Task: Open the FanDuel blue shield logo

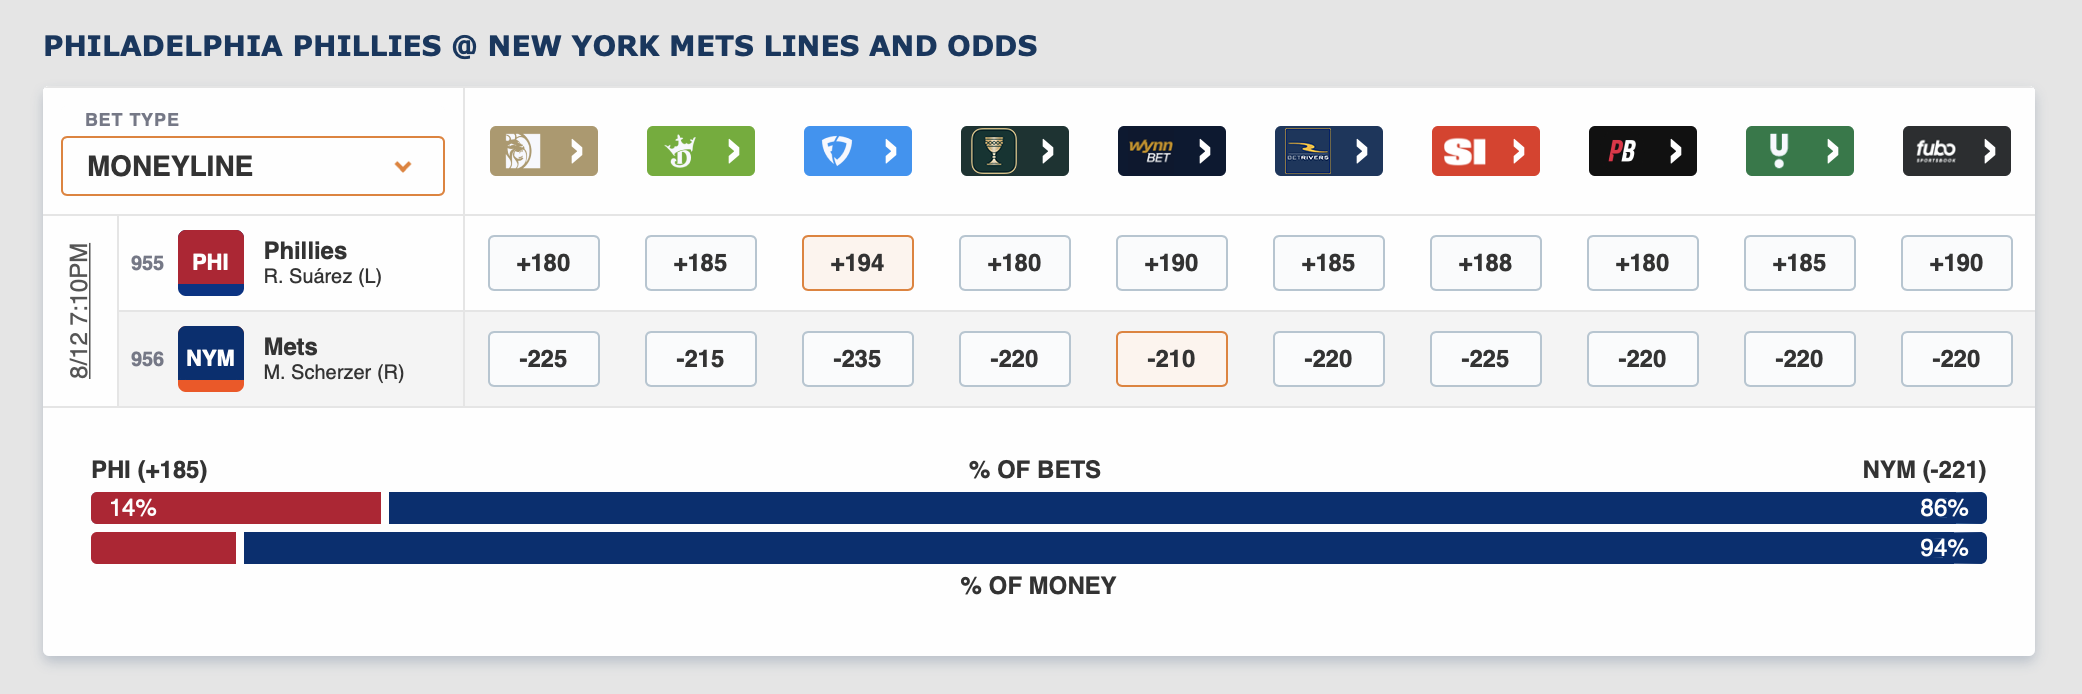Action: 857,151
